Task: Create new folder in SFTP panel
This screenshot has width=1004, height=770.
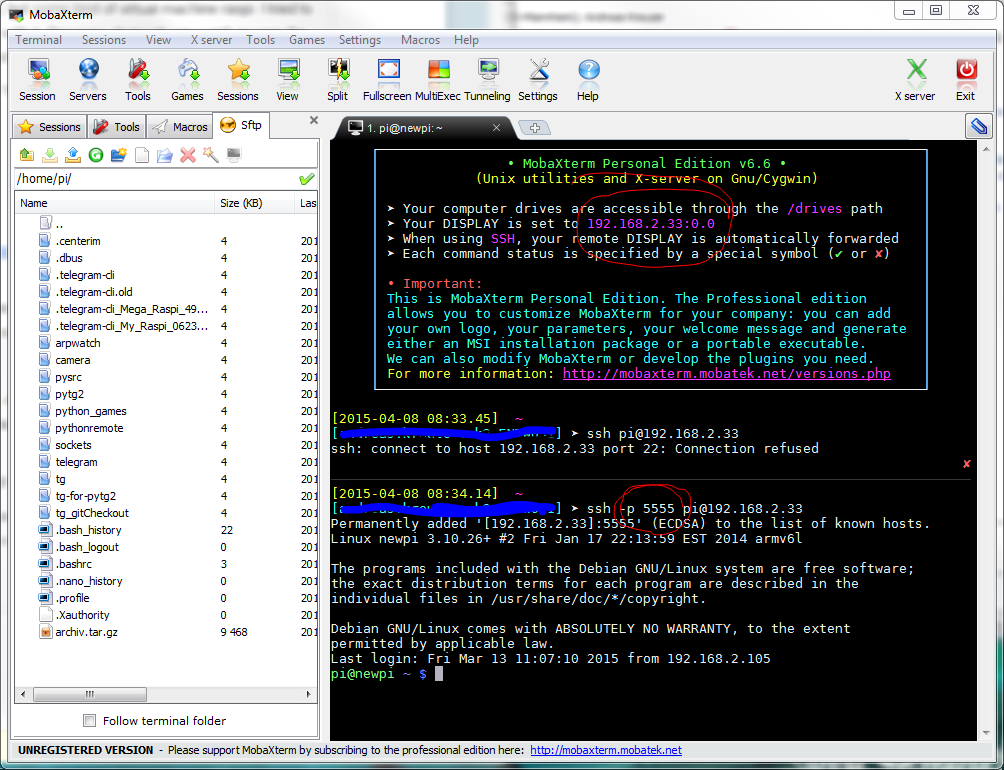Action: 118,155
